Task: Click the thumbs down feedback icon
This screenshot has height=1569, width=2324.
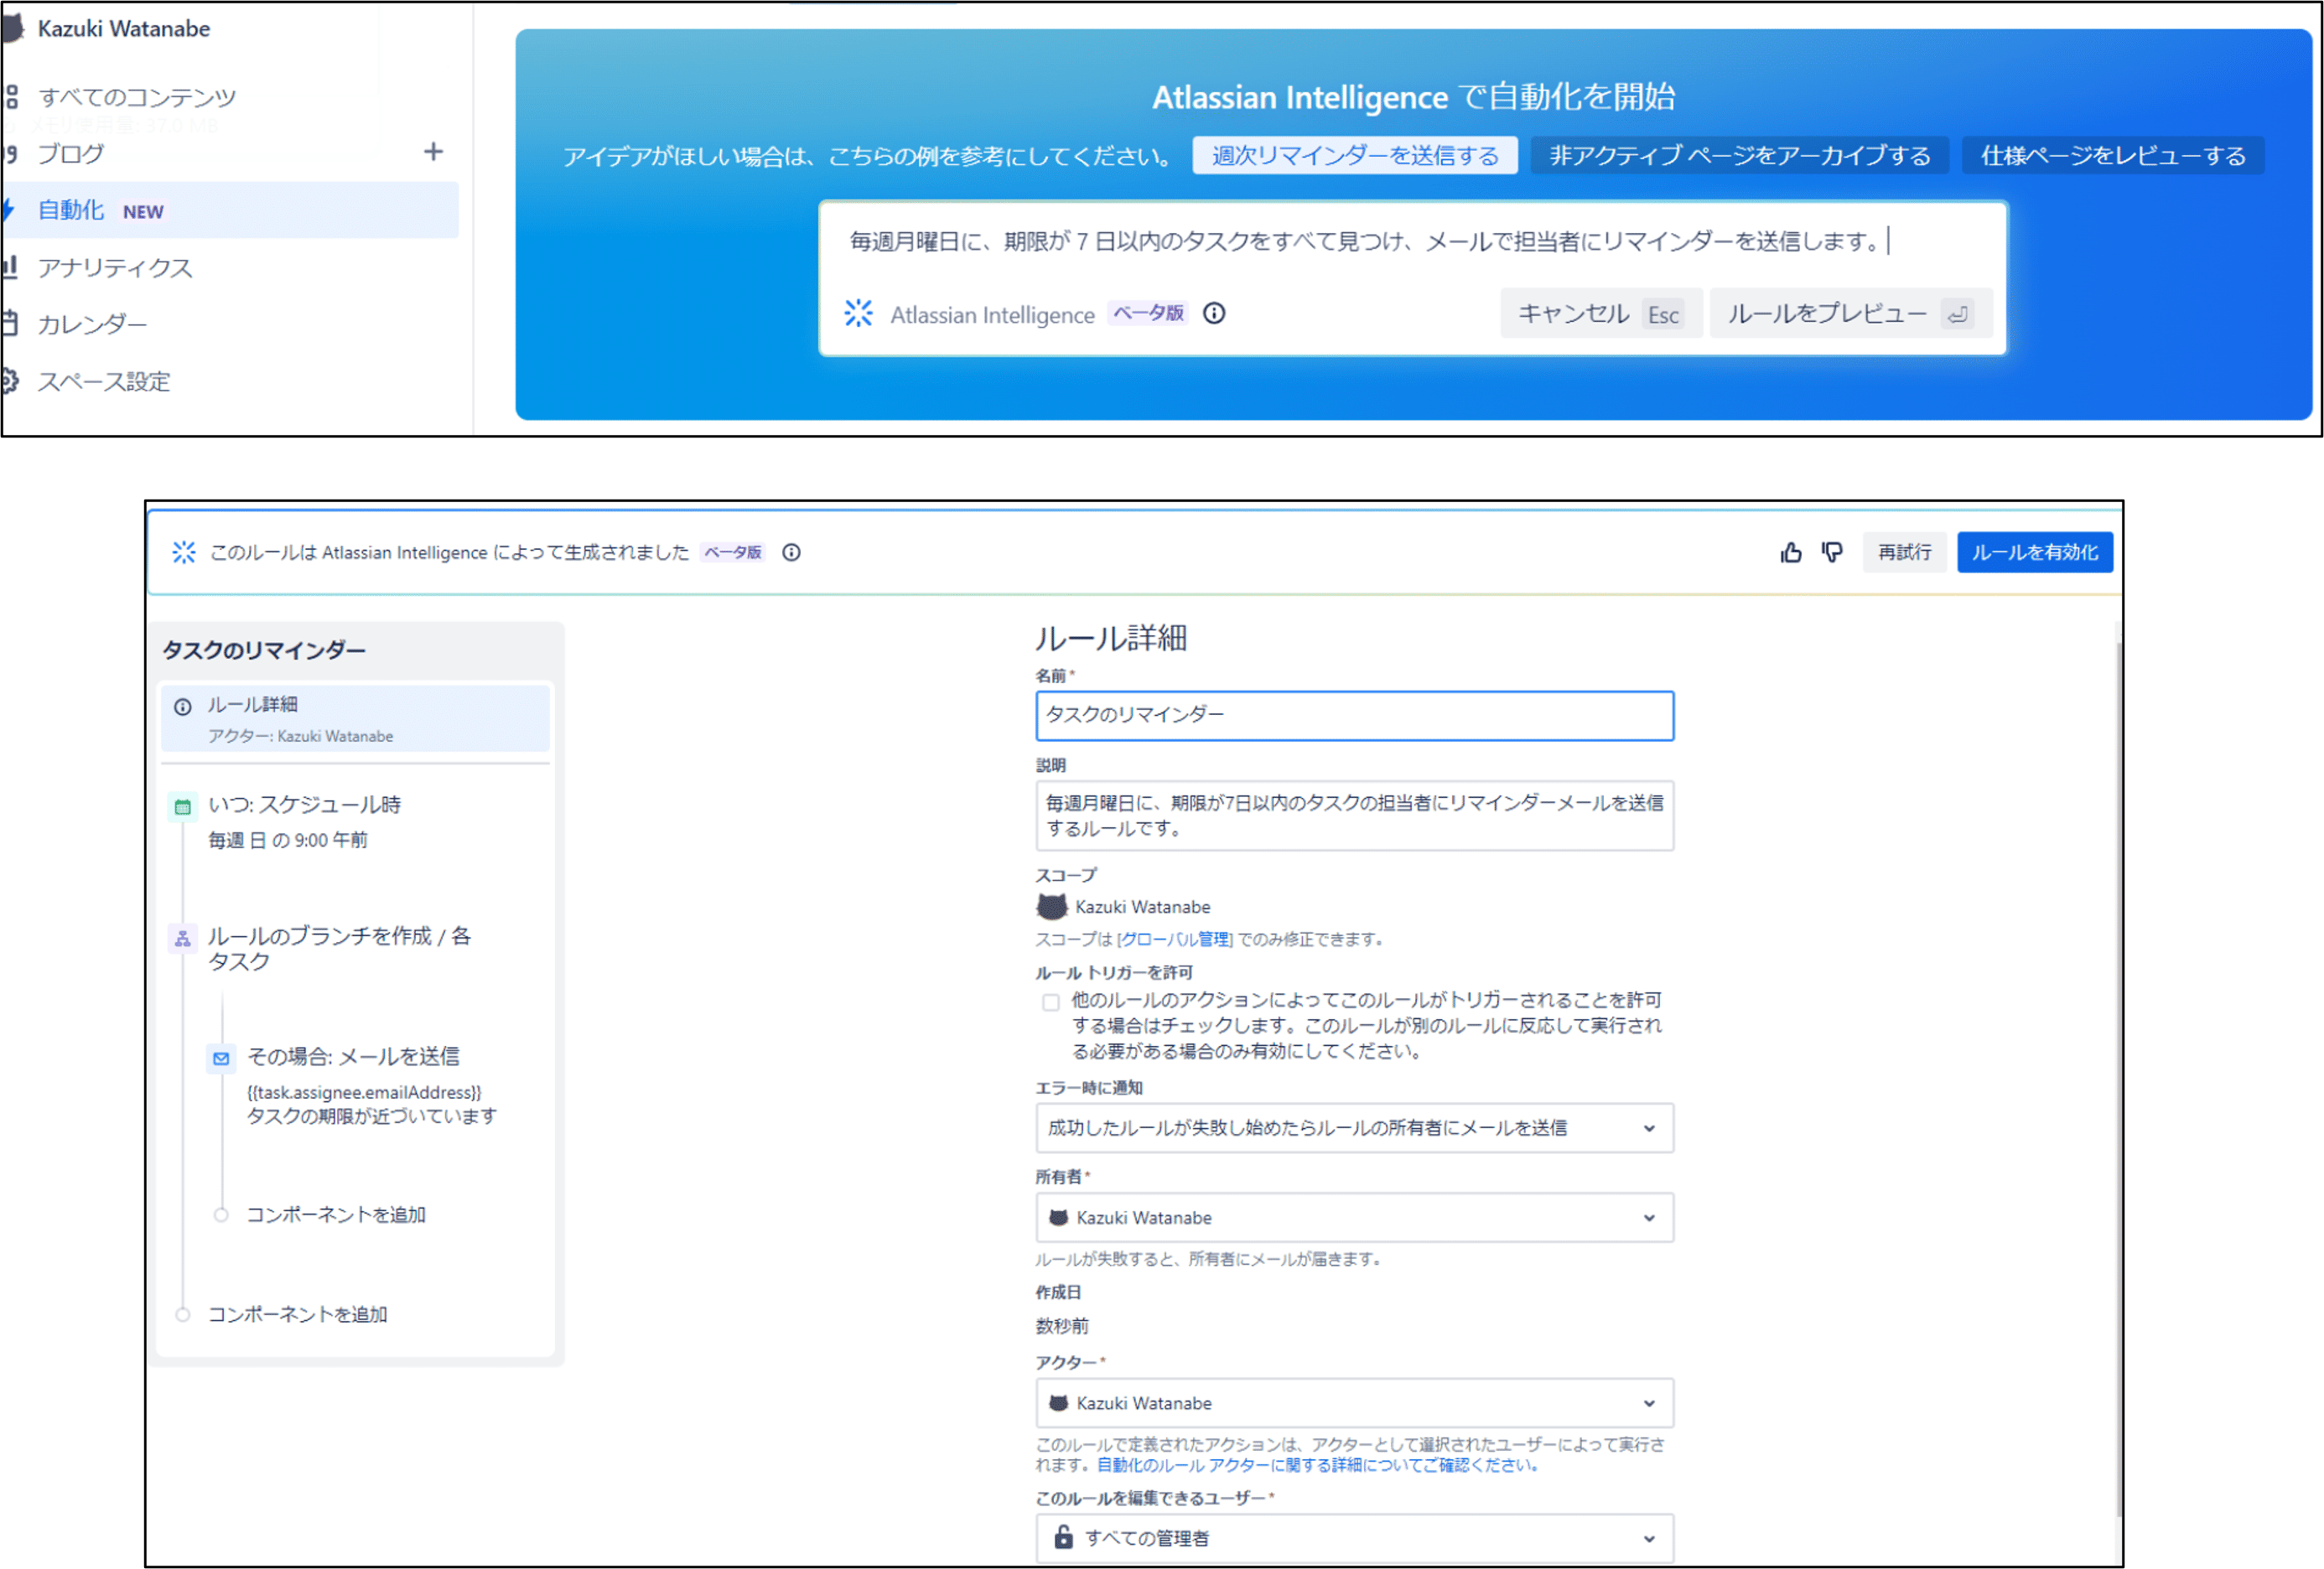Action: tap(1832, 553)
